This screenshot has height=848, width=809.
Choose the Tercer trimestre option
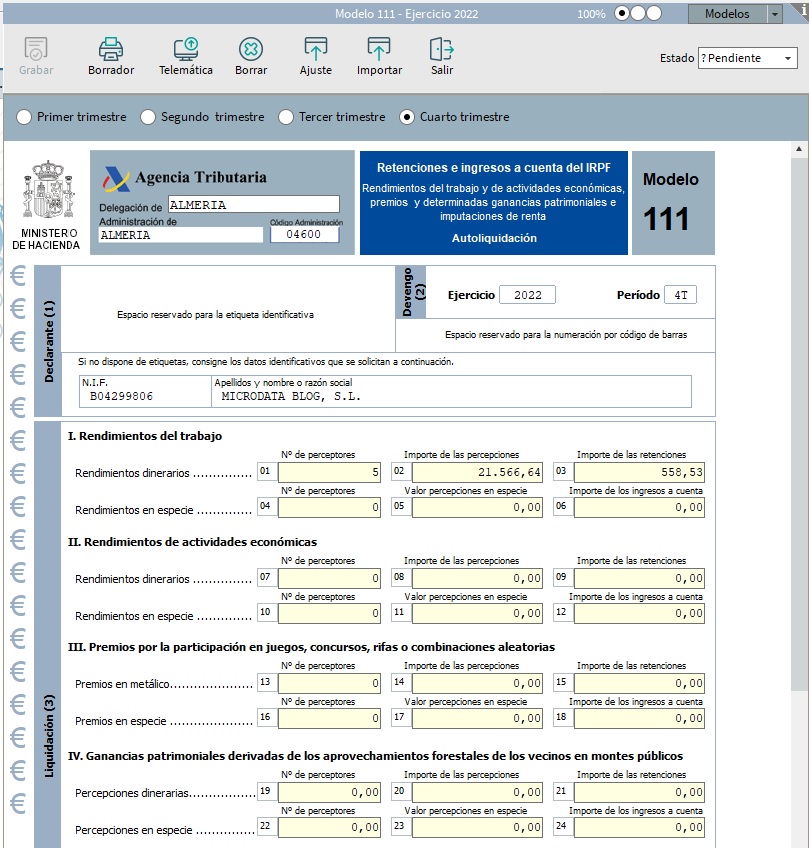[x=286, y=117]
